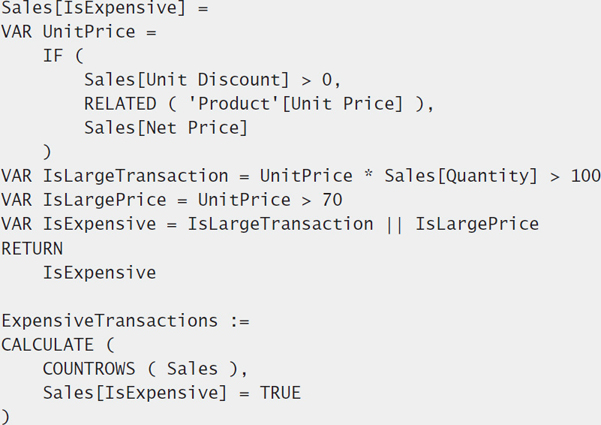
Task: Click the IsLargeTransaction variable declaration
Action: tap(136, 176)
